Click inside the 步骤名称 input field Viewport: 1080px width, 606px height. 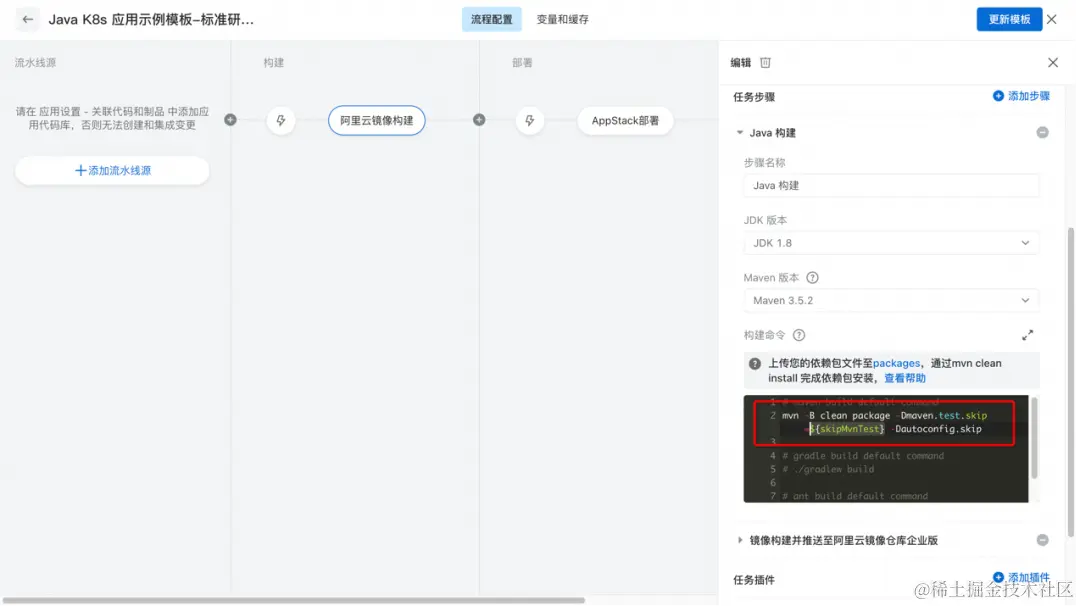tap(890, 185)
